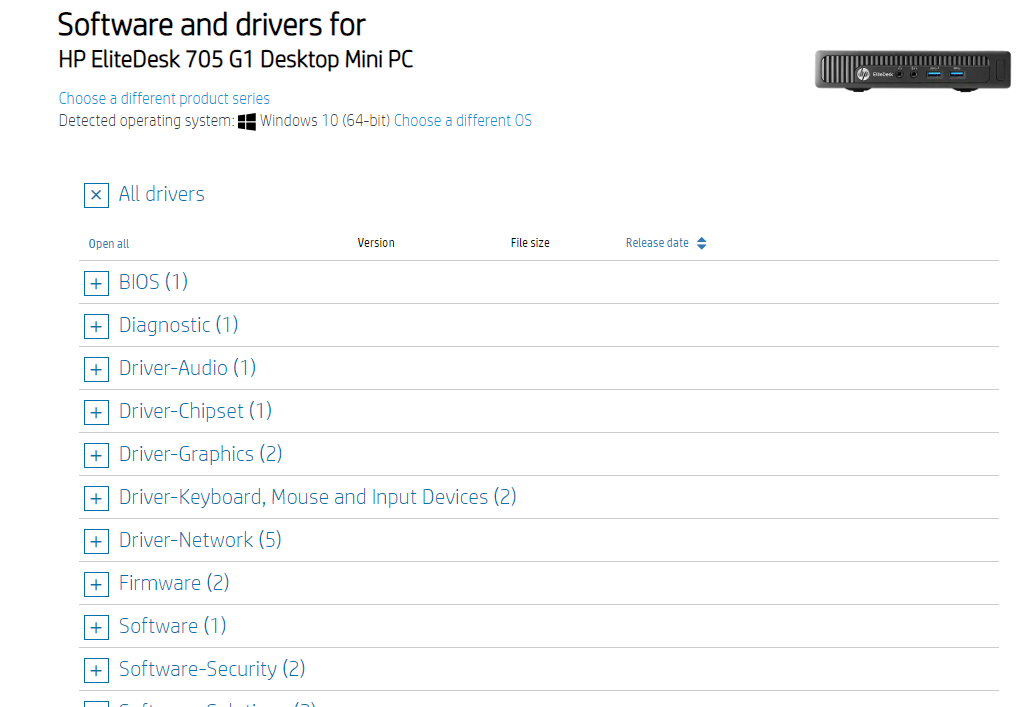
Task: Expand the Driver-Chipset (1) category
Action: (96, 412)
